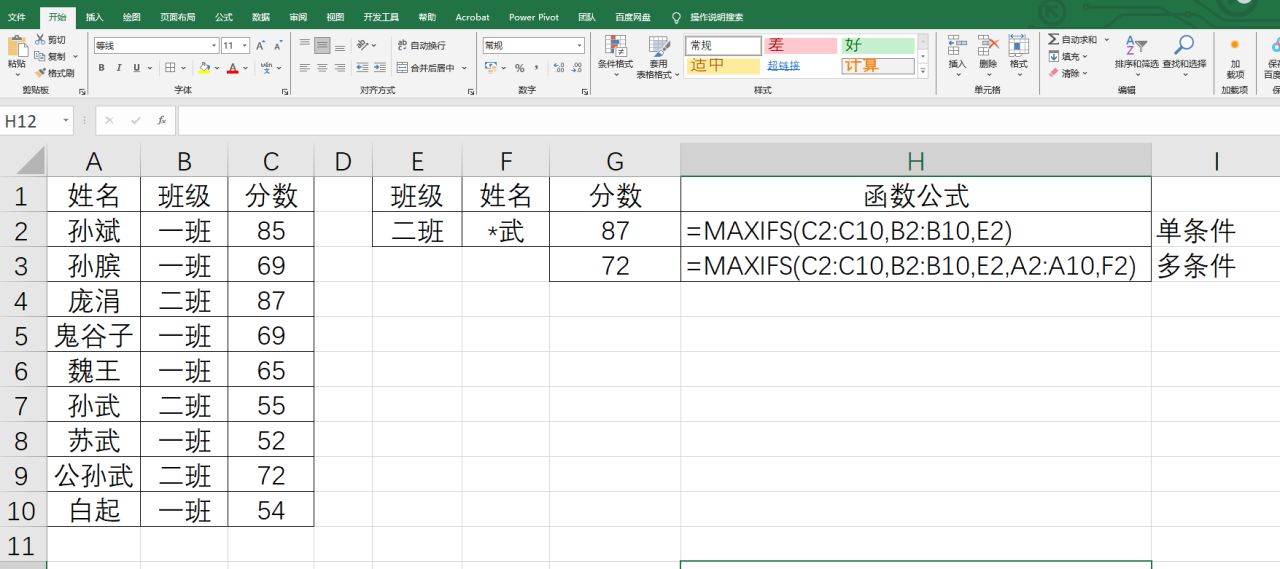Screen dimensions: 1280x569
Task: Switch to the Power Pivot tab
Action: coord(534,17)
